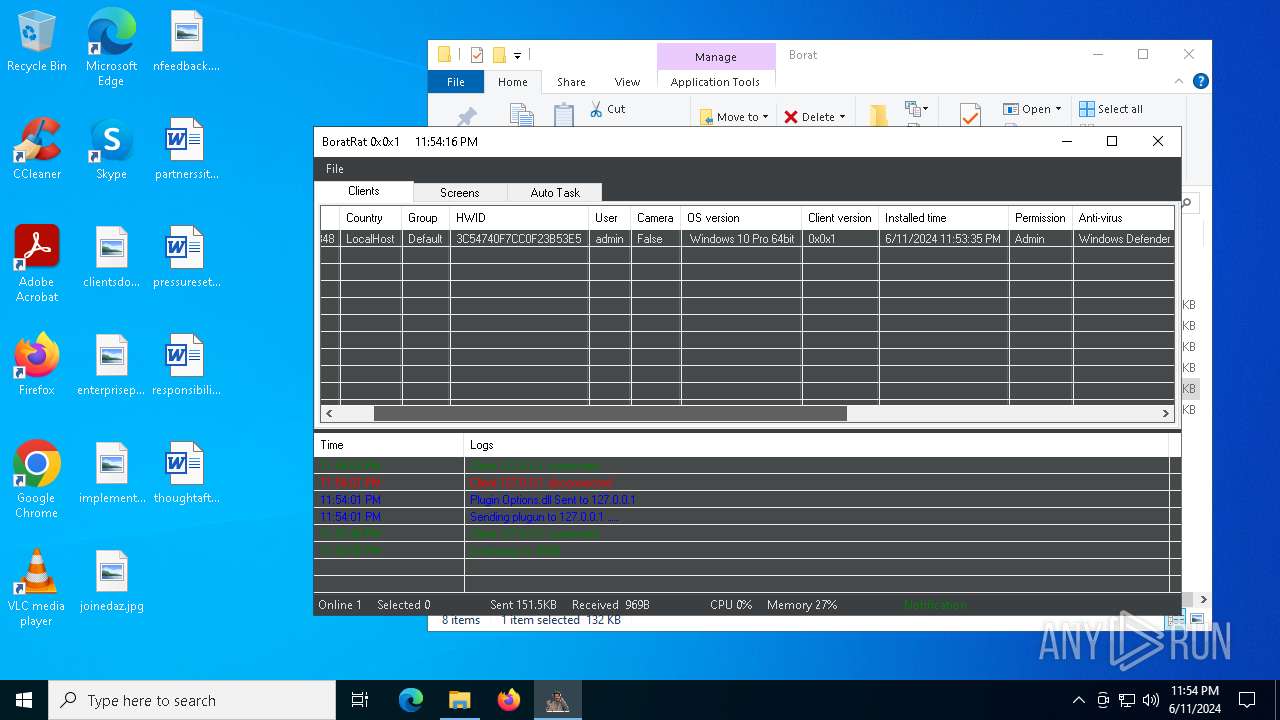Select partnerssit Word document on desktop
The image size is (1280, 720).
coord(186,149)
